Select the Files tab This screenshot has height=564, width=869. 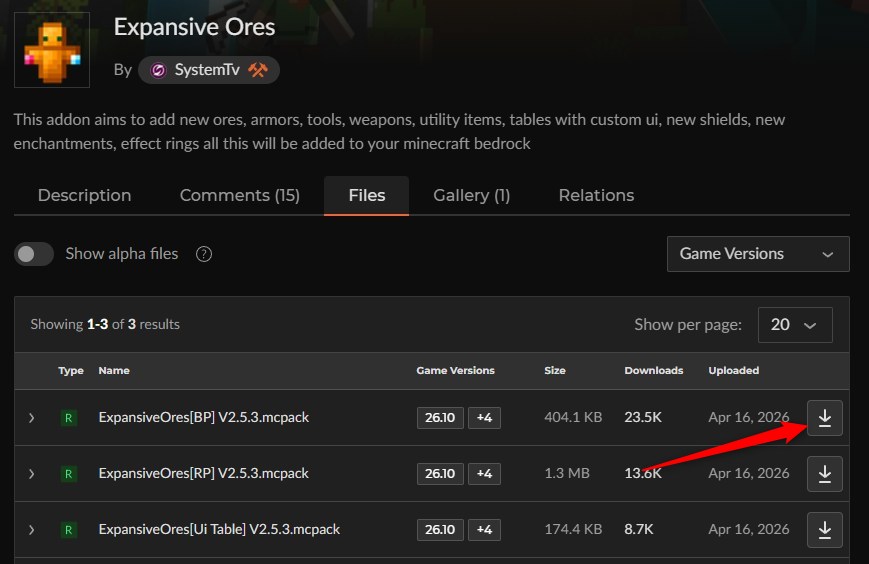coord(366,195)
